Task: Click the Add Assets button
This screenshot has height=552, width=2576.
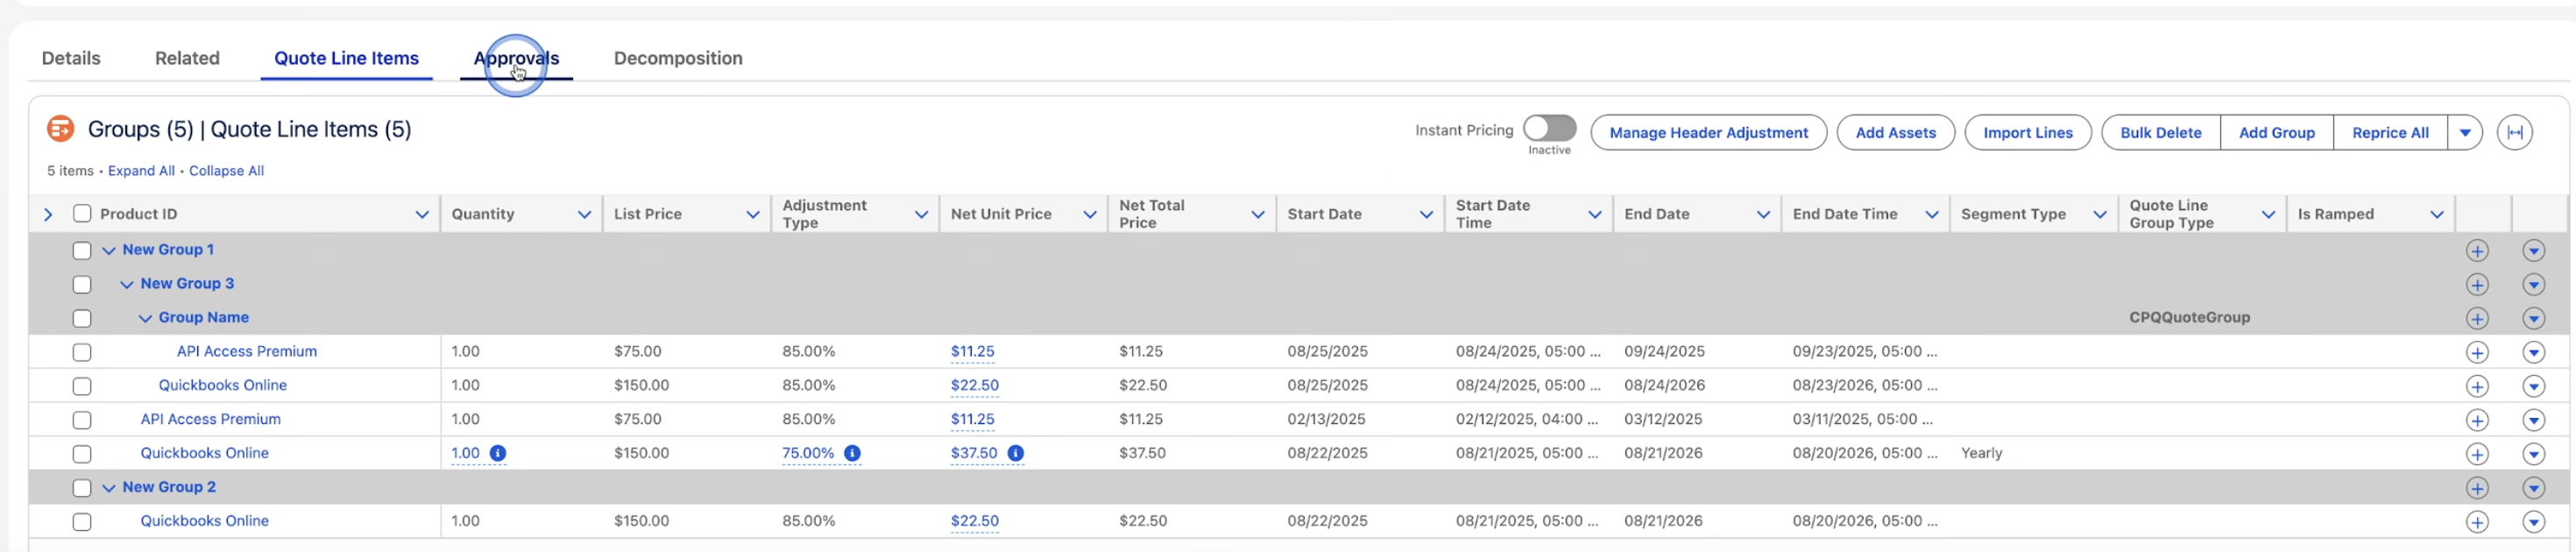Action: click(x=1895, y=132)
